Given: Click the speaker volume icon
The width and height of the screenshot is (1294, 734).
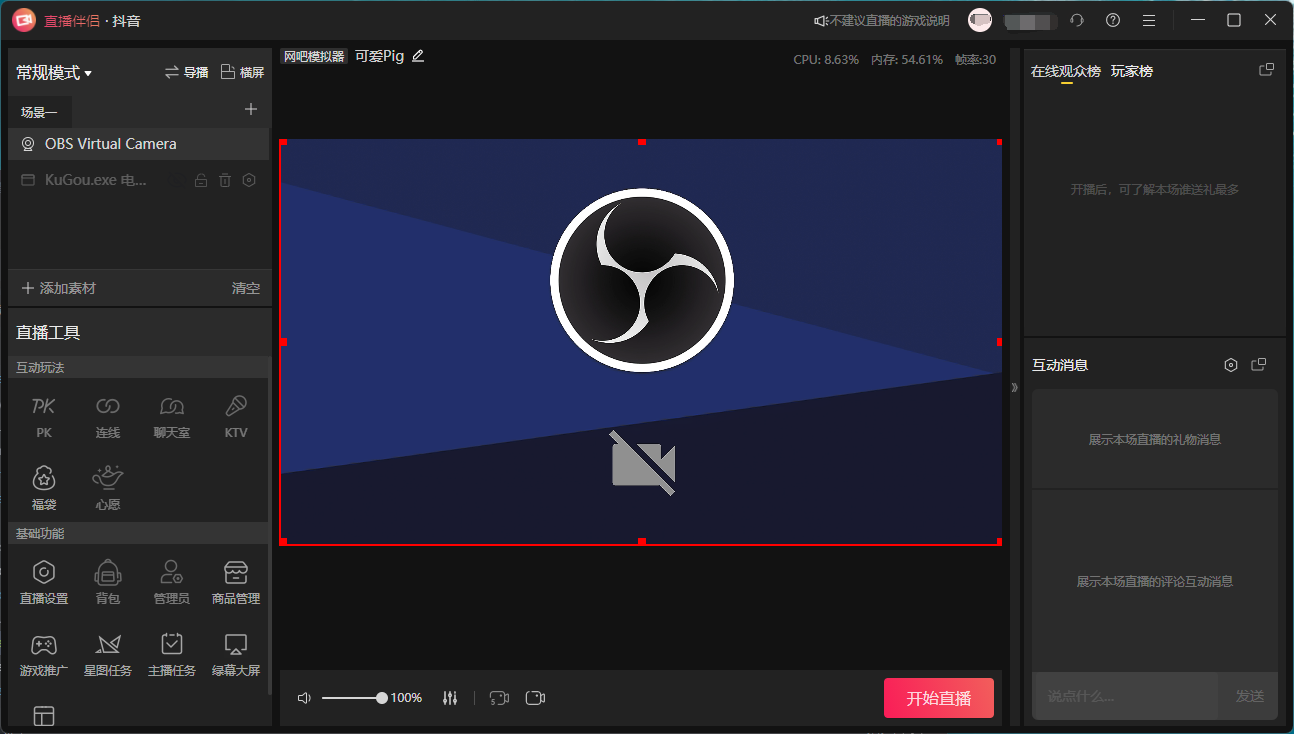Looking at the screenshot, I should coord(304,698).
